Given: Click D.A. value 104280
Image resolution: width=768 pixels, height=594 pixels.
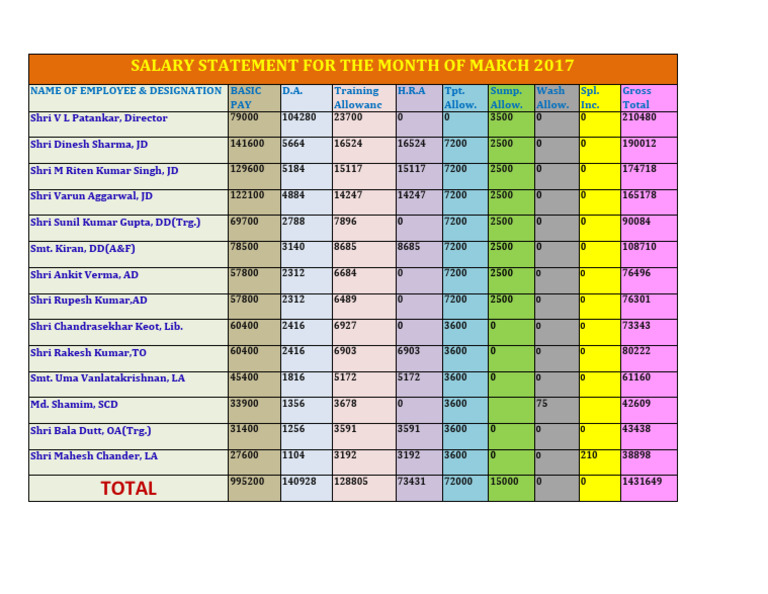Looking at the screenshot, I should pos(299,117).
